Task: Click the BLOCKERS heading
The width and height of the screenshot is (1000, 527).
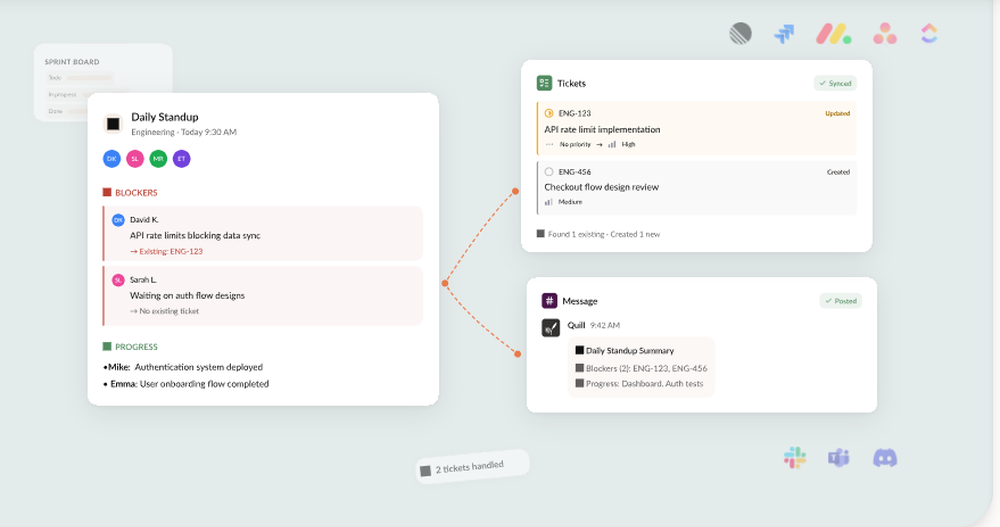Action: tap(136, 193)
